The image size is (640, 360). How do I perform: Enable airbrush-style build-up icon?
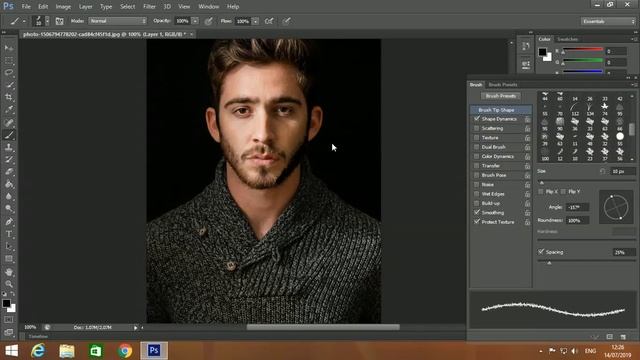(269, 21)
